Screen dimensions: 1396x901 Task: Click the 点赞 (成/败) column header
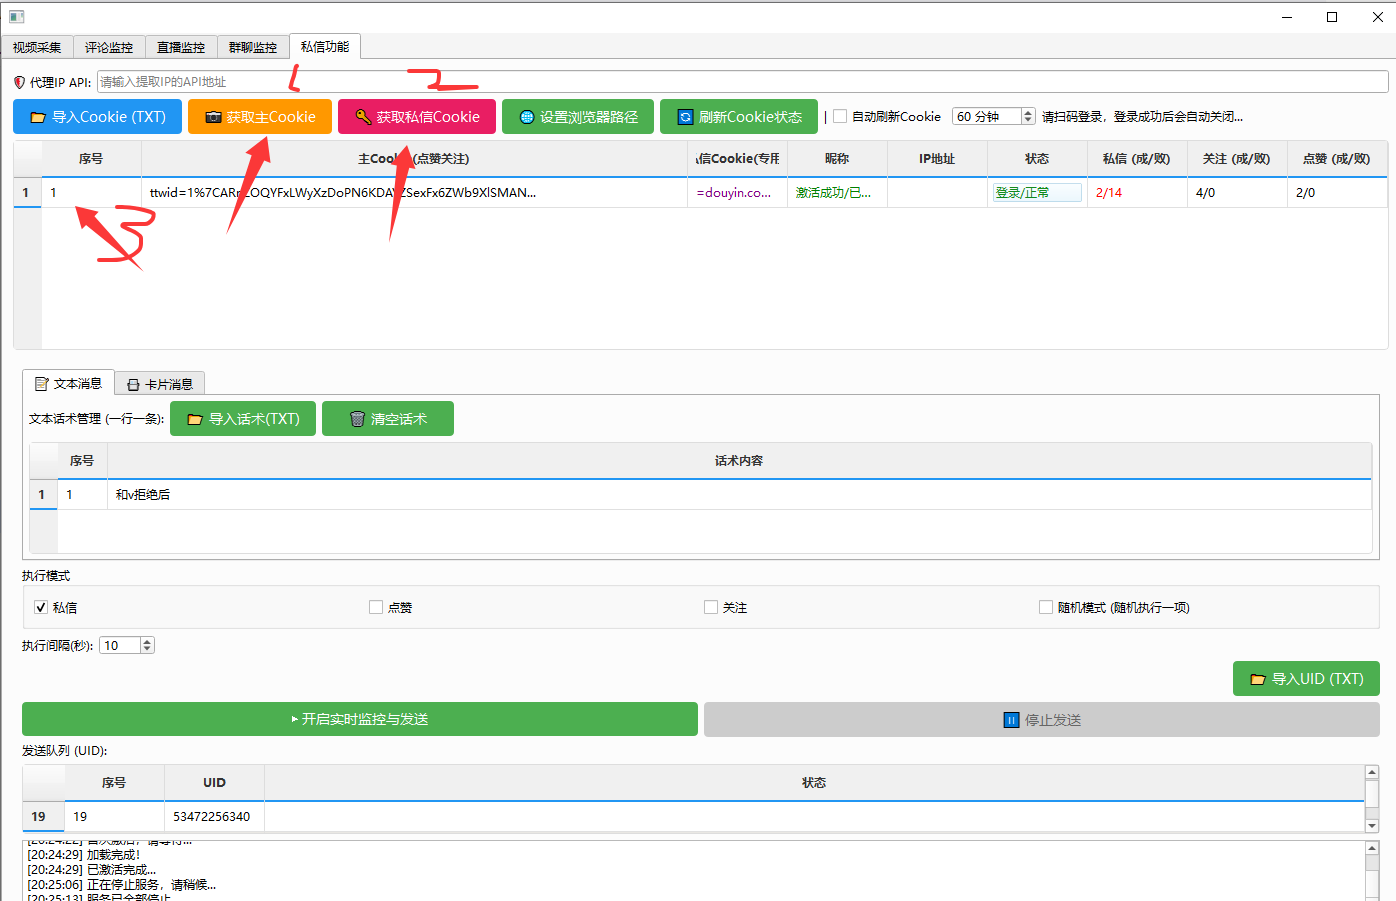(x=1337, y=159)
